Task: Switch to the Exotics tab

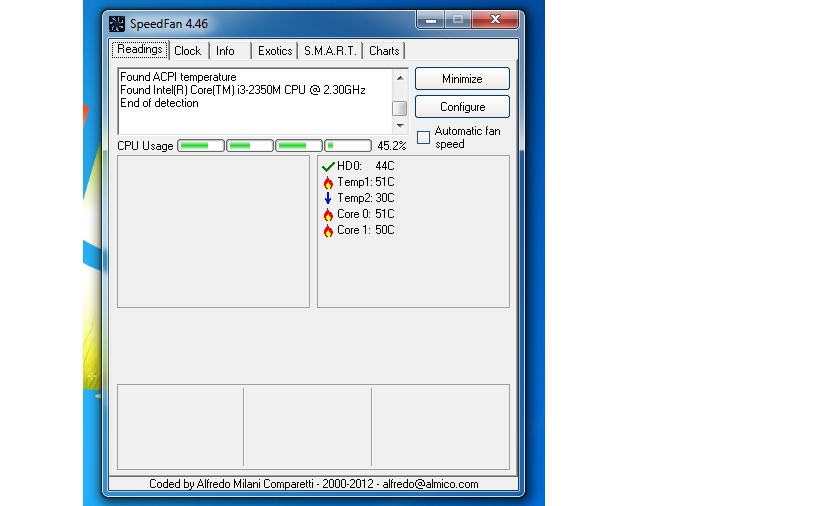Action: (x=275, y=51)
